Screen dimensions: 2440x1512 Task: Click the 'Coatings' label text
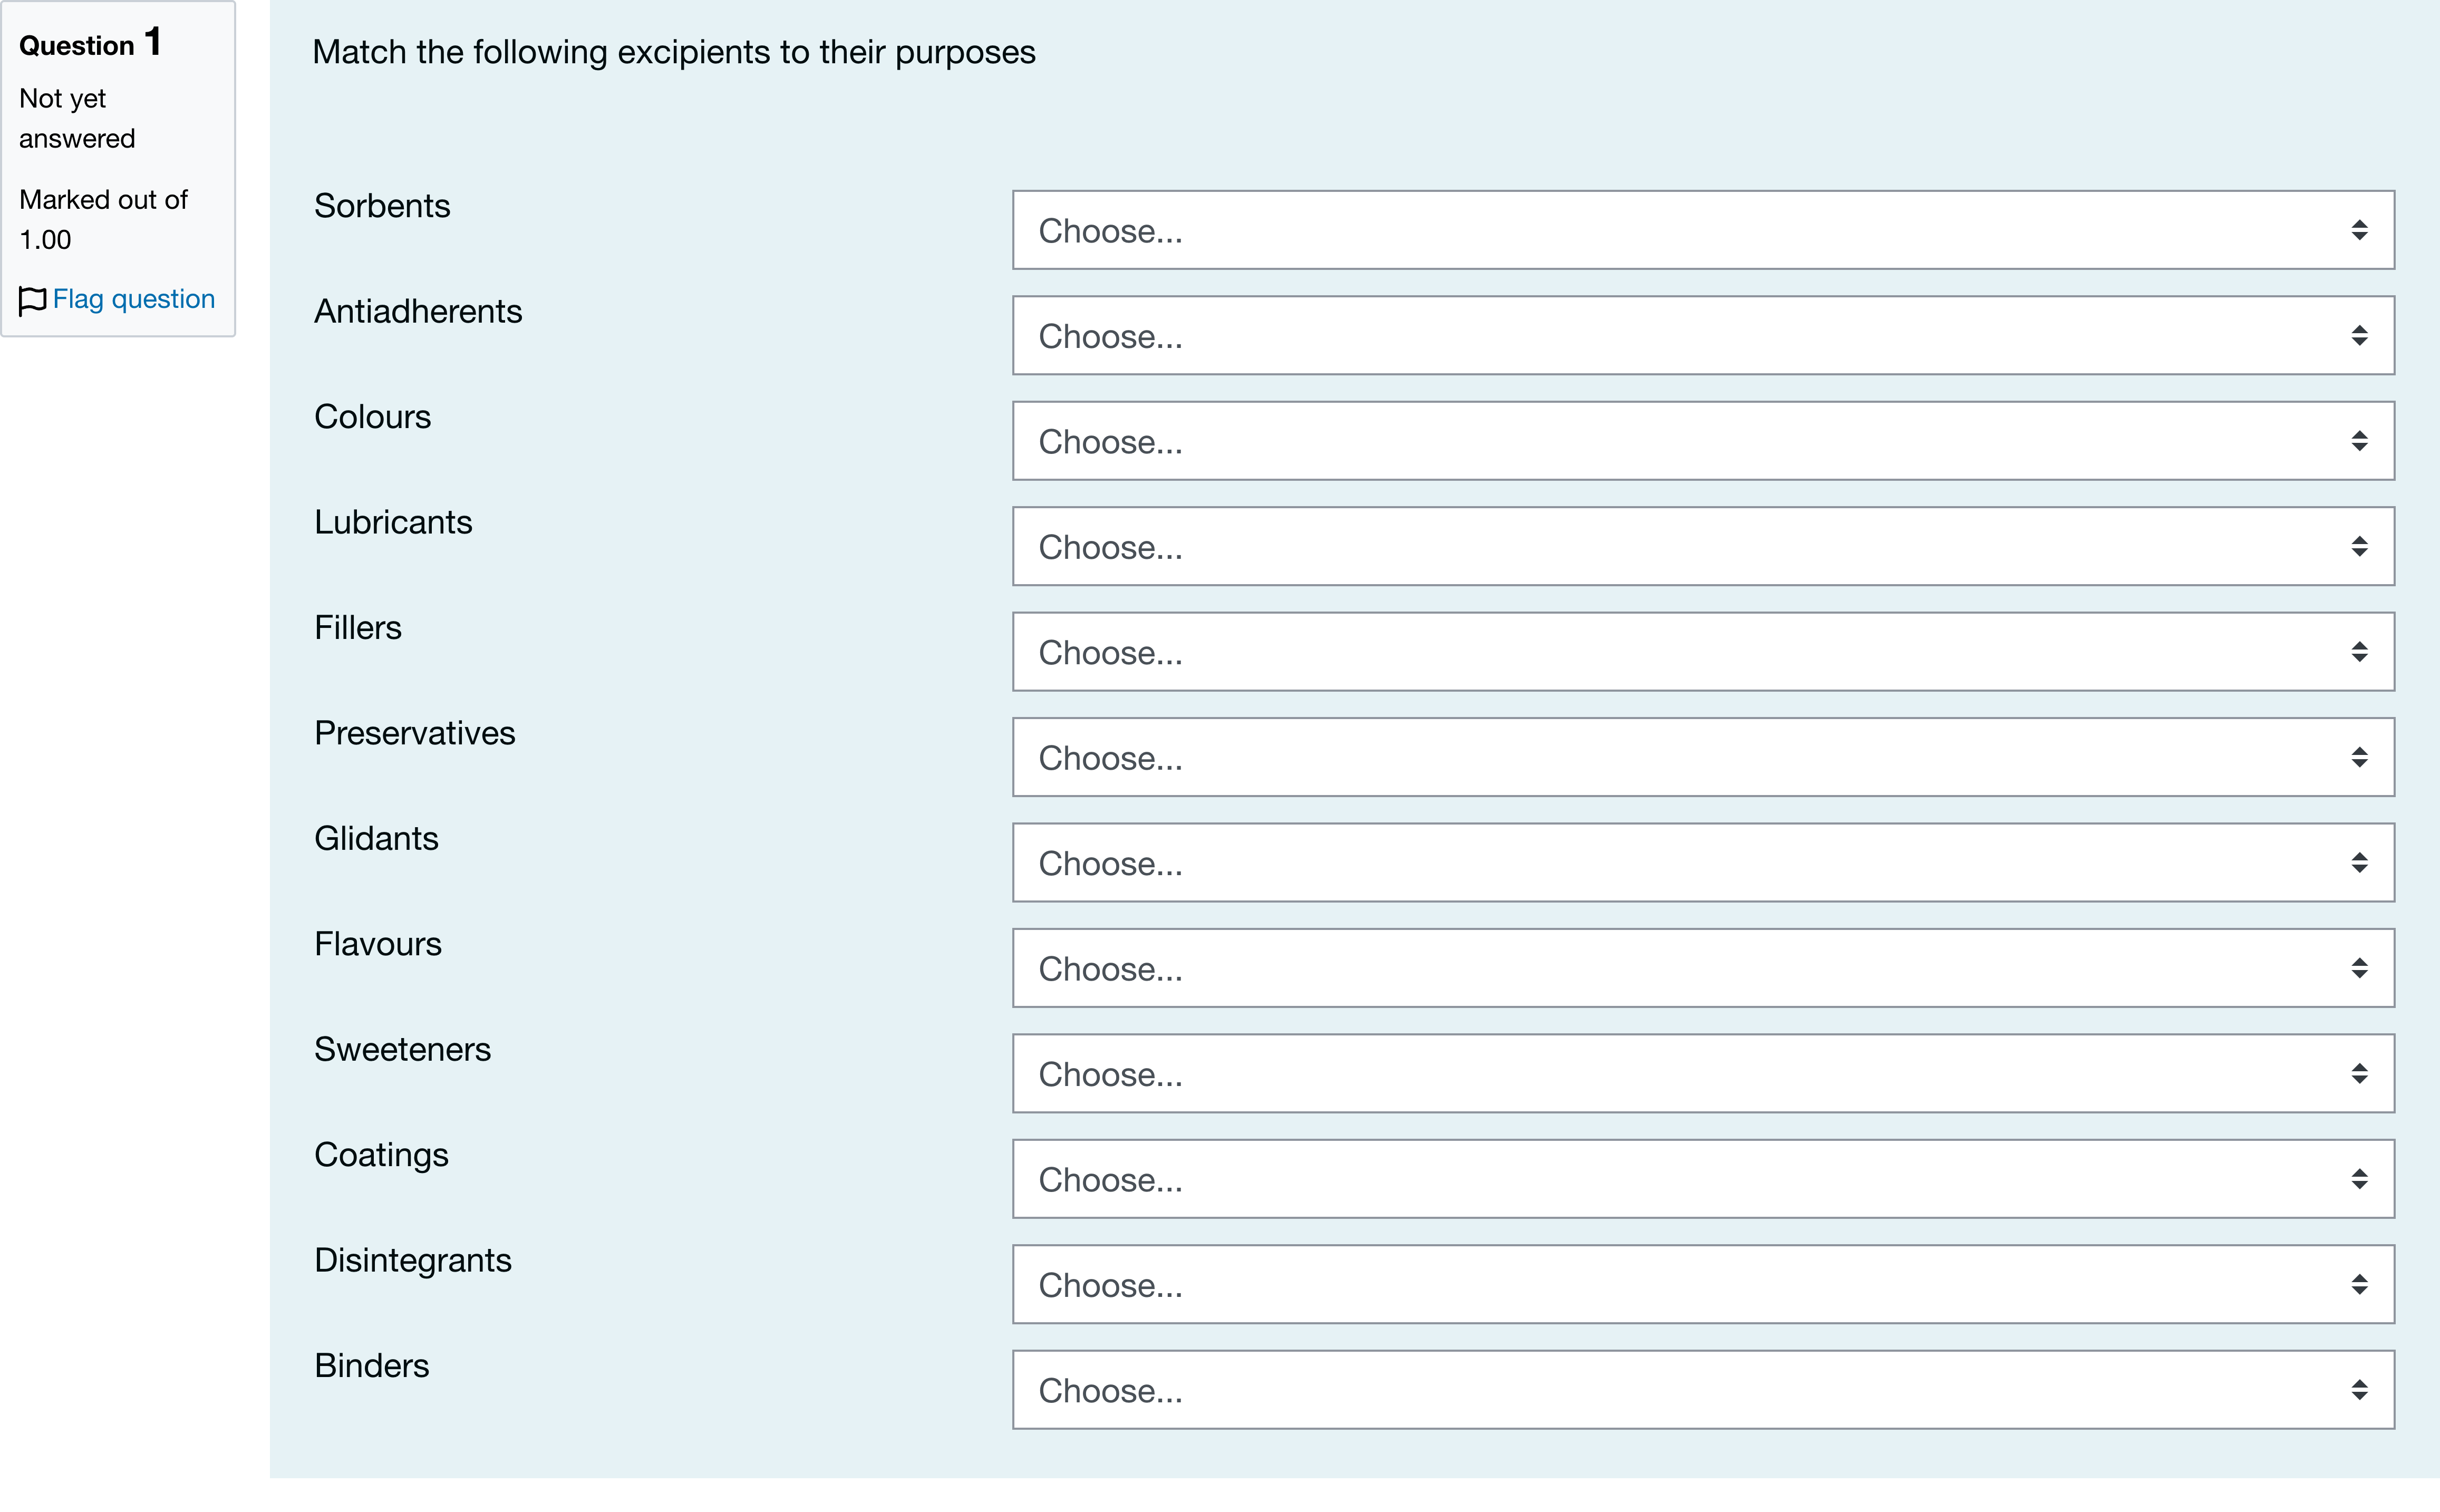point(381,1156)
